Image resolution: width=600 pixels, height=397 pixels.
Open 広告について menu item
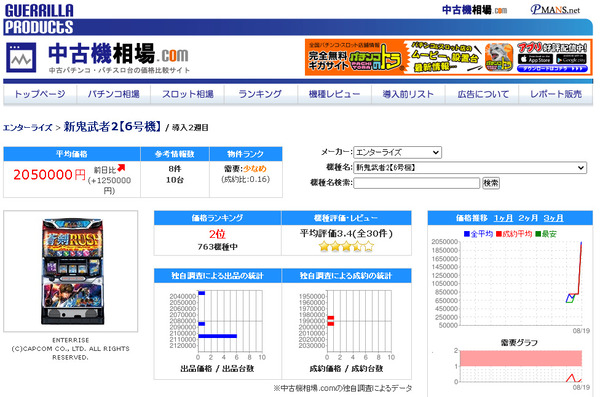[483, 94]
